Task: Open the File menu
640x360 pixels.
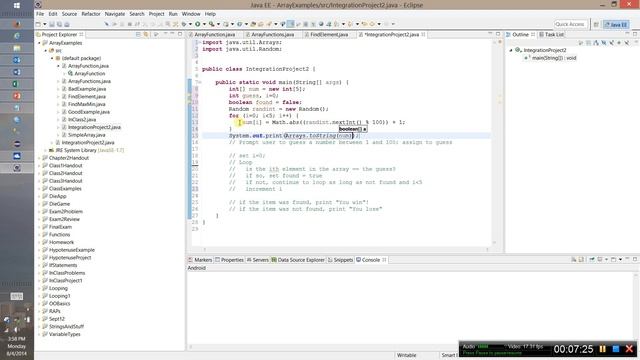Action: 40,14
